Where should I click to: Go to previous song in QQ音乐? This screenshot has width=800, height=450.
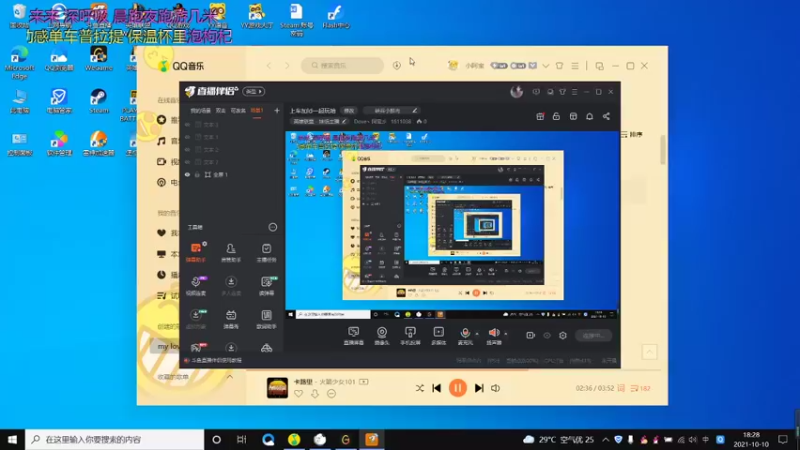point(437,388)
